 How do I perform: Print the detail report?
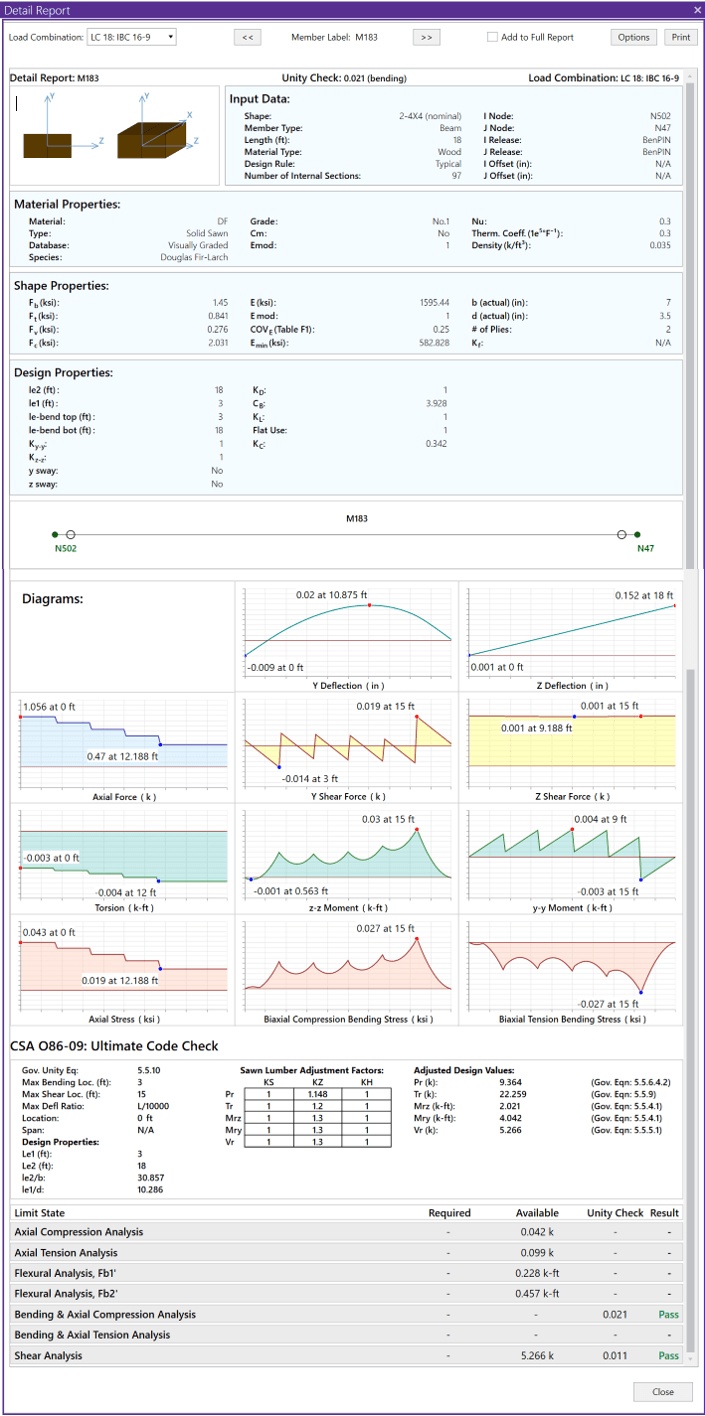680,37
